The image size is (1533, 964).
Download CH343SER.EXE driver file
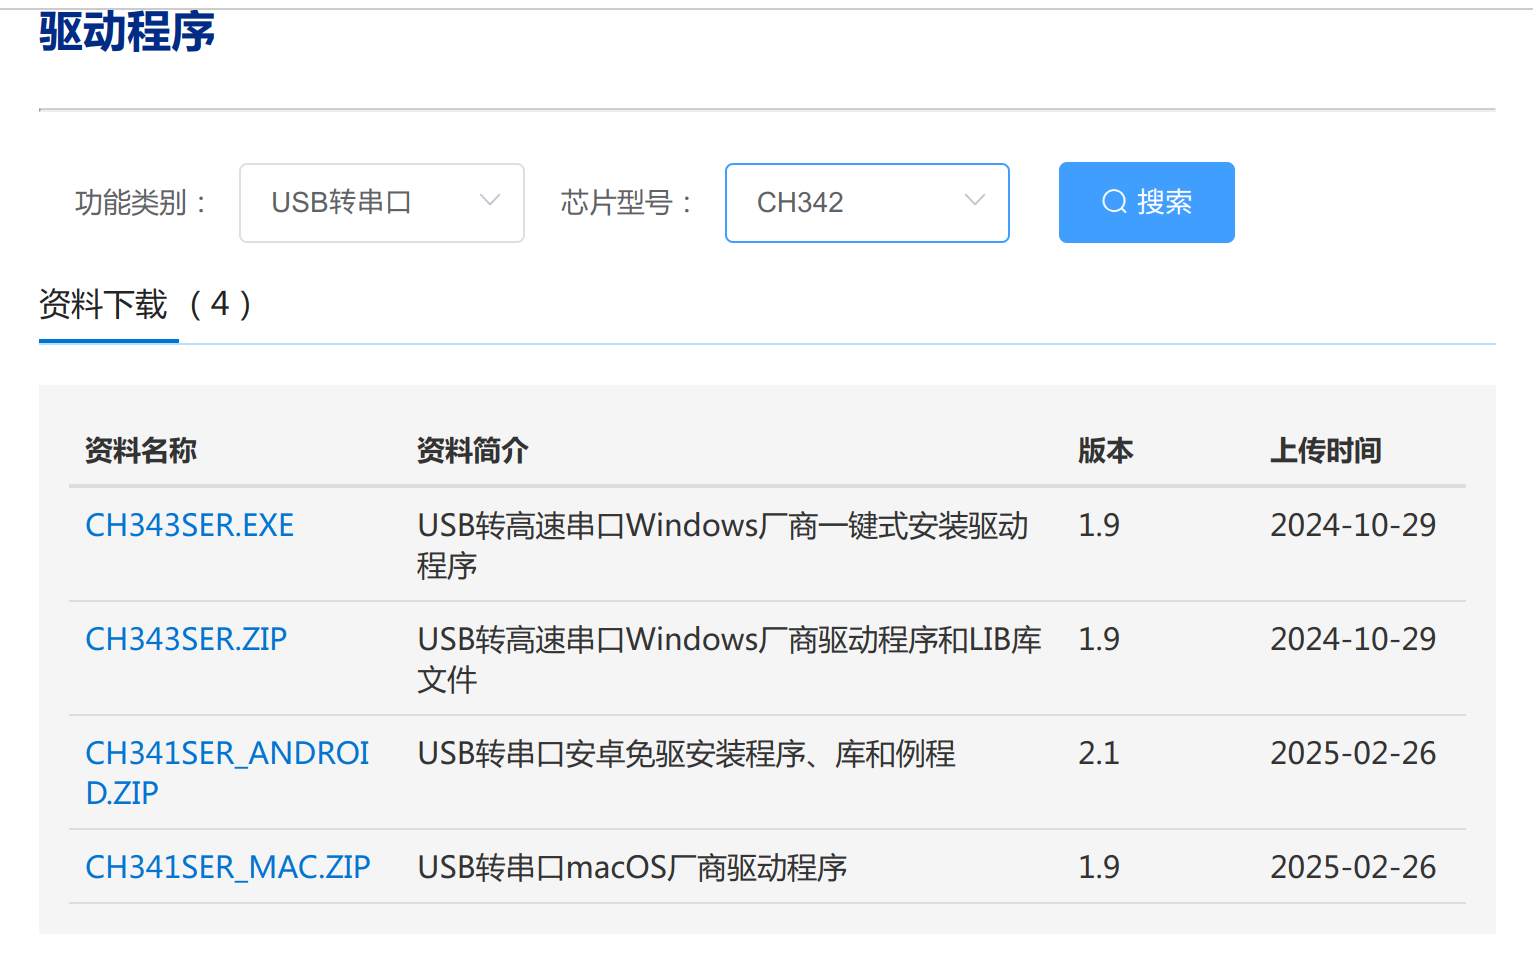(190, 525)
